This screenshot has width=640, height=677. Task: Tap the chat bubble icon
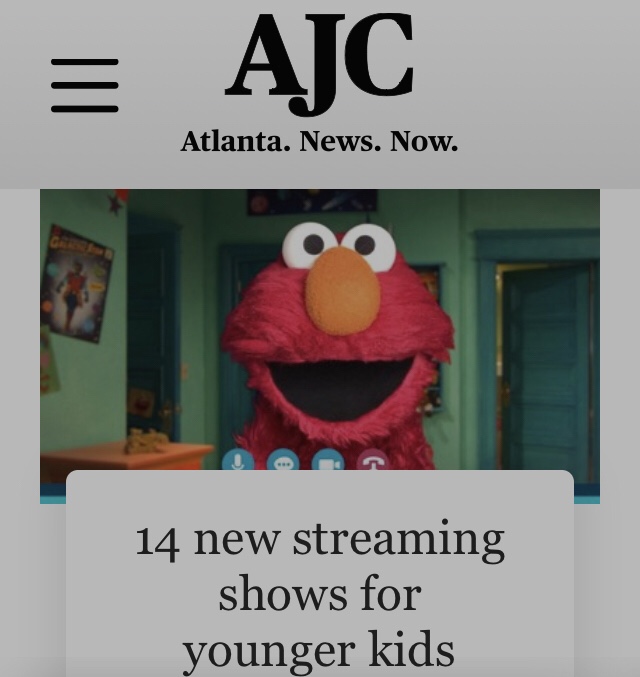[283, 460]
